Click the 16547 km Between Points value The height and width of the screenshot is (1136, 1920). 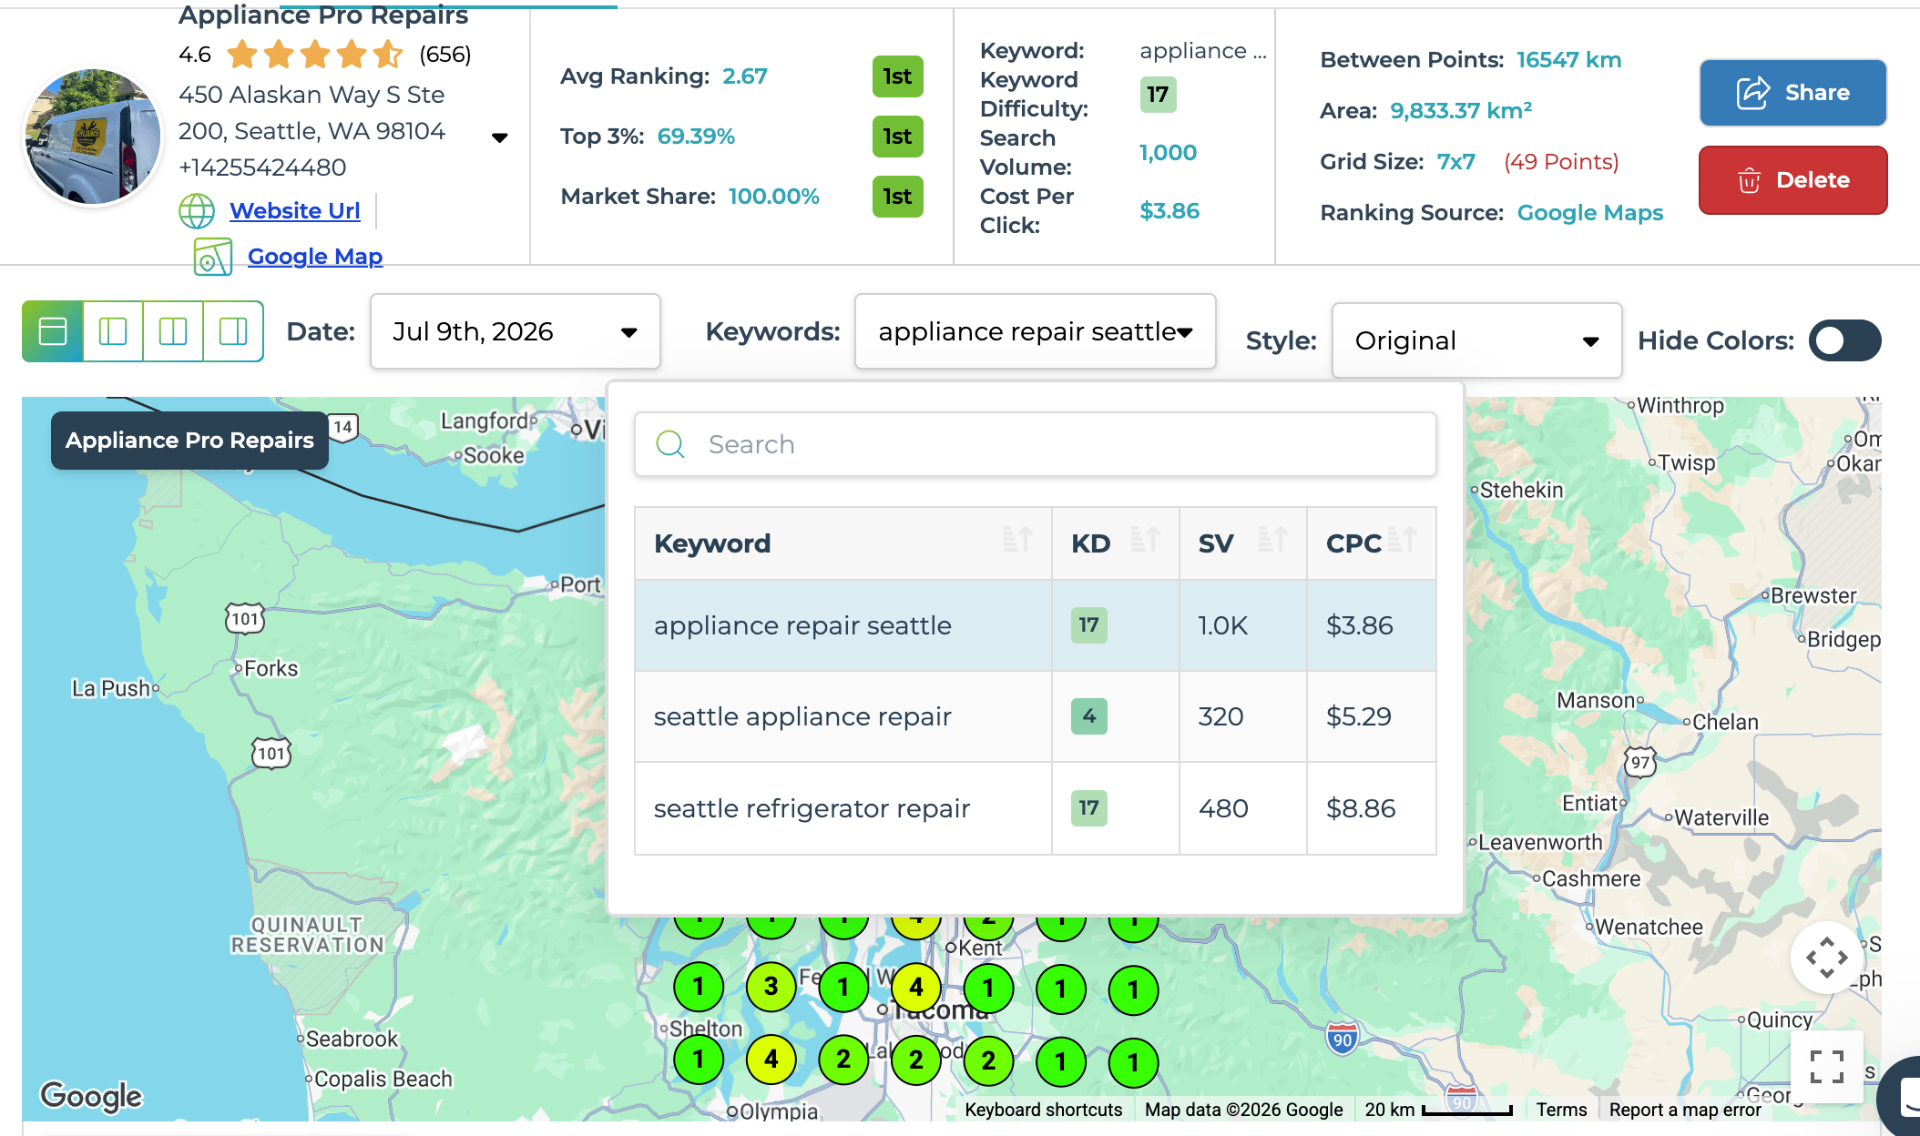(1569, 60)
